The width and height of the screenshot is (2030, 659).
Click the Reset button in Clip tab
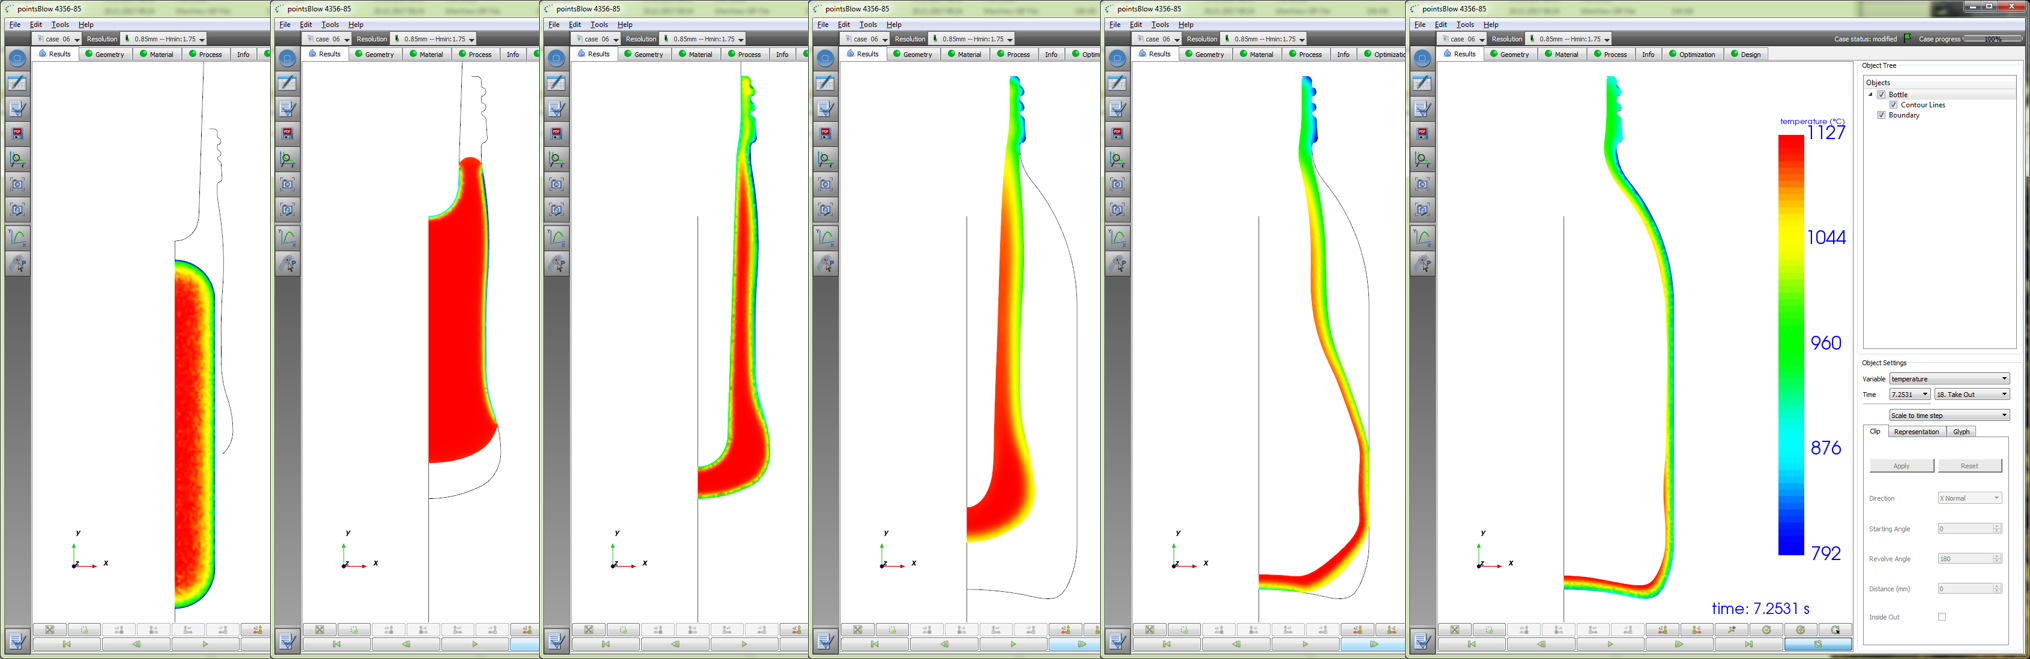coord(1969,466)
